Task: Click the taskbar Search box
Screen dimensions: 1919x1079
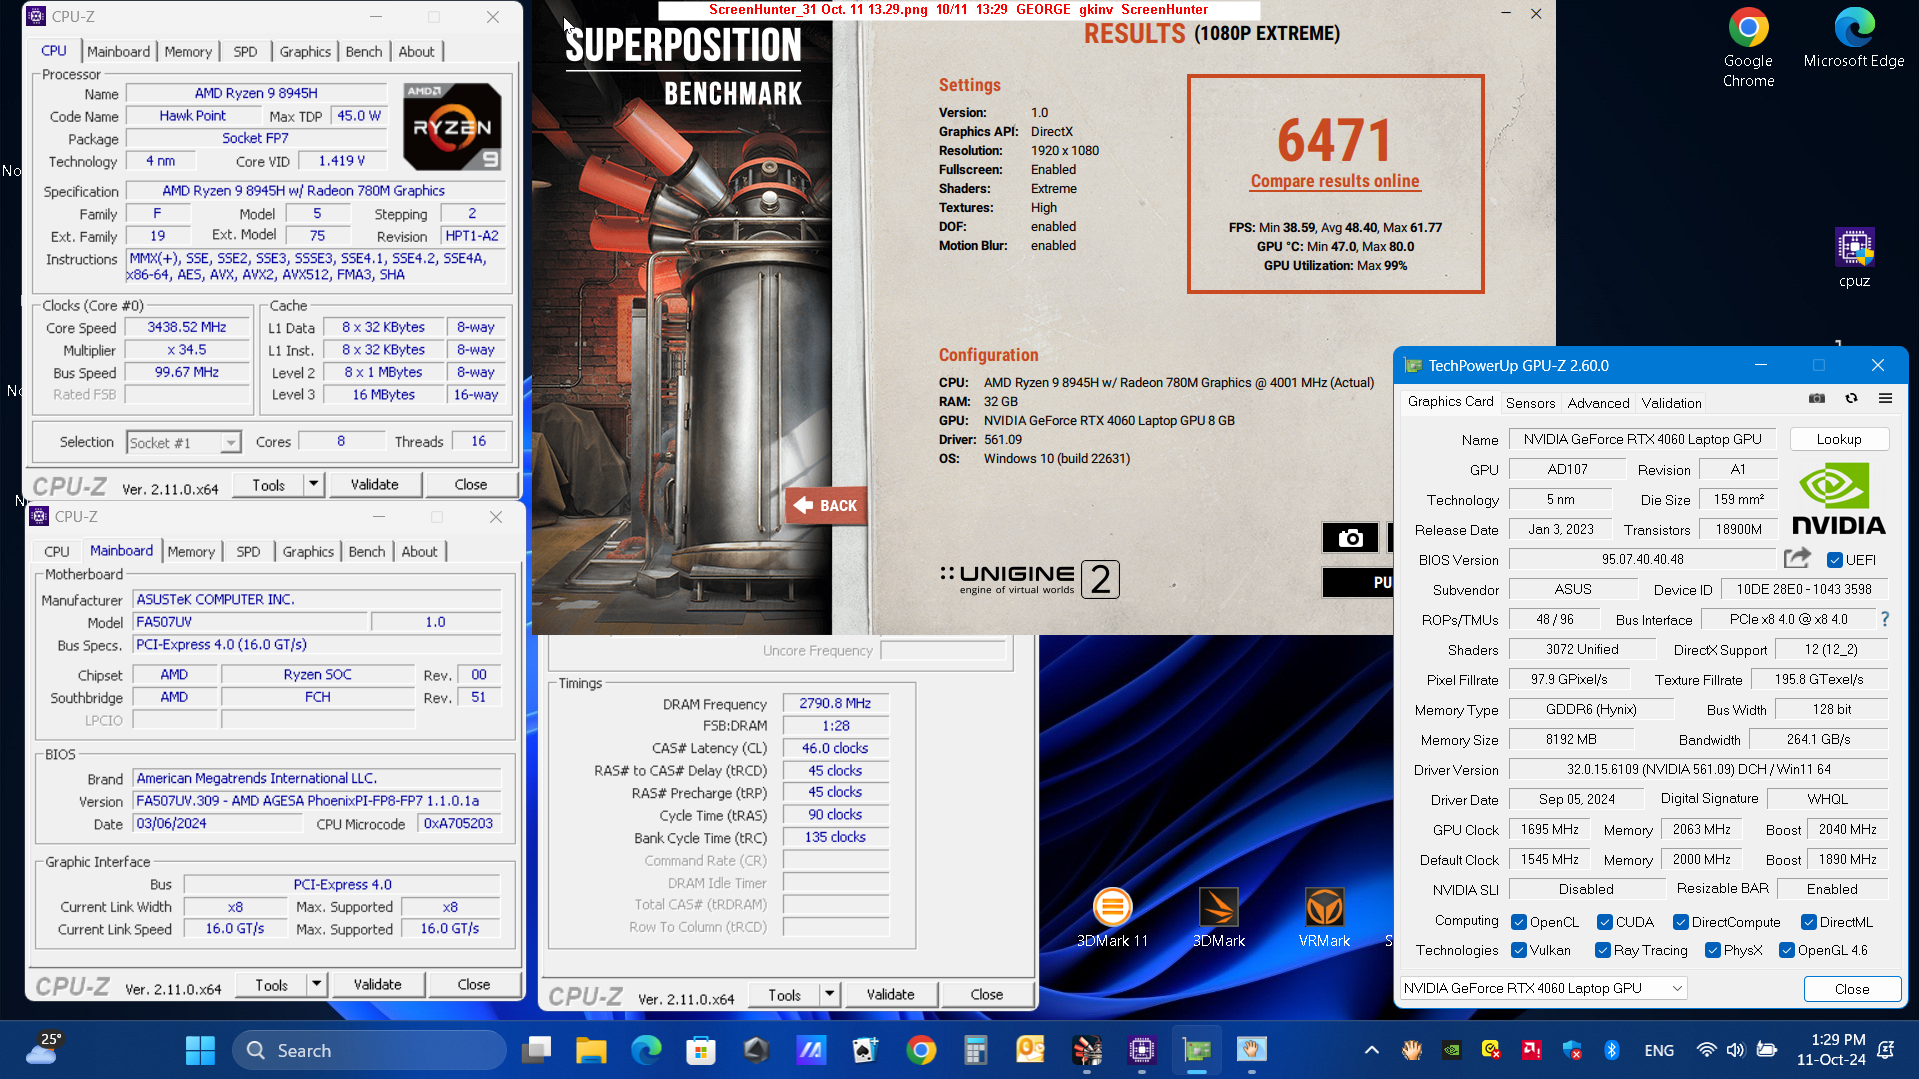Action: pyautogui.click(x=369, y=1050)
